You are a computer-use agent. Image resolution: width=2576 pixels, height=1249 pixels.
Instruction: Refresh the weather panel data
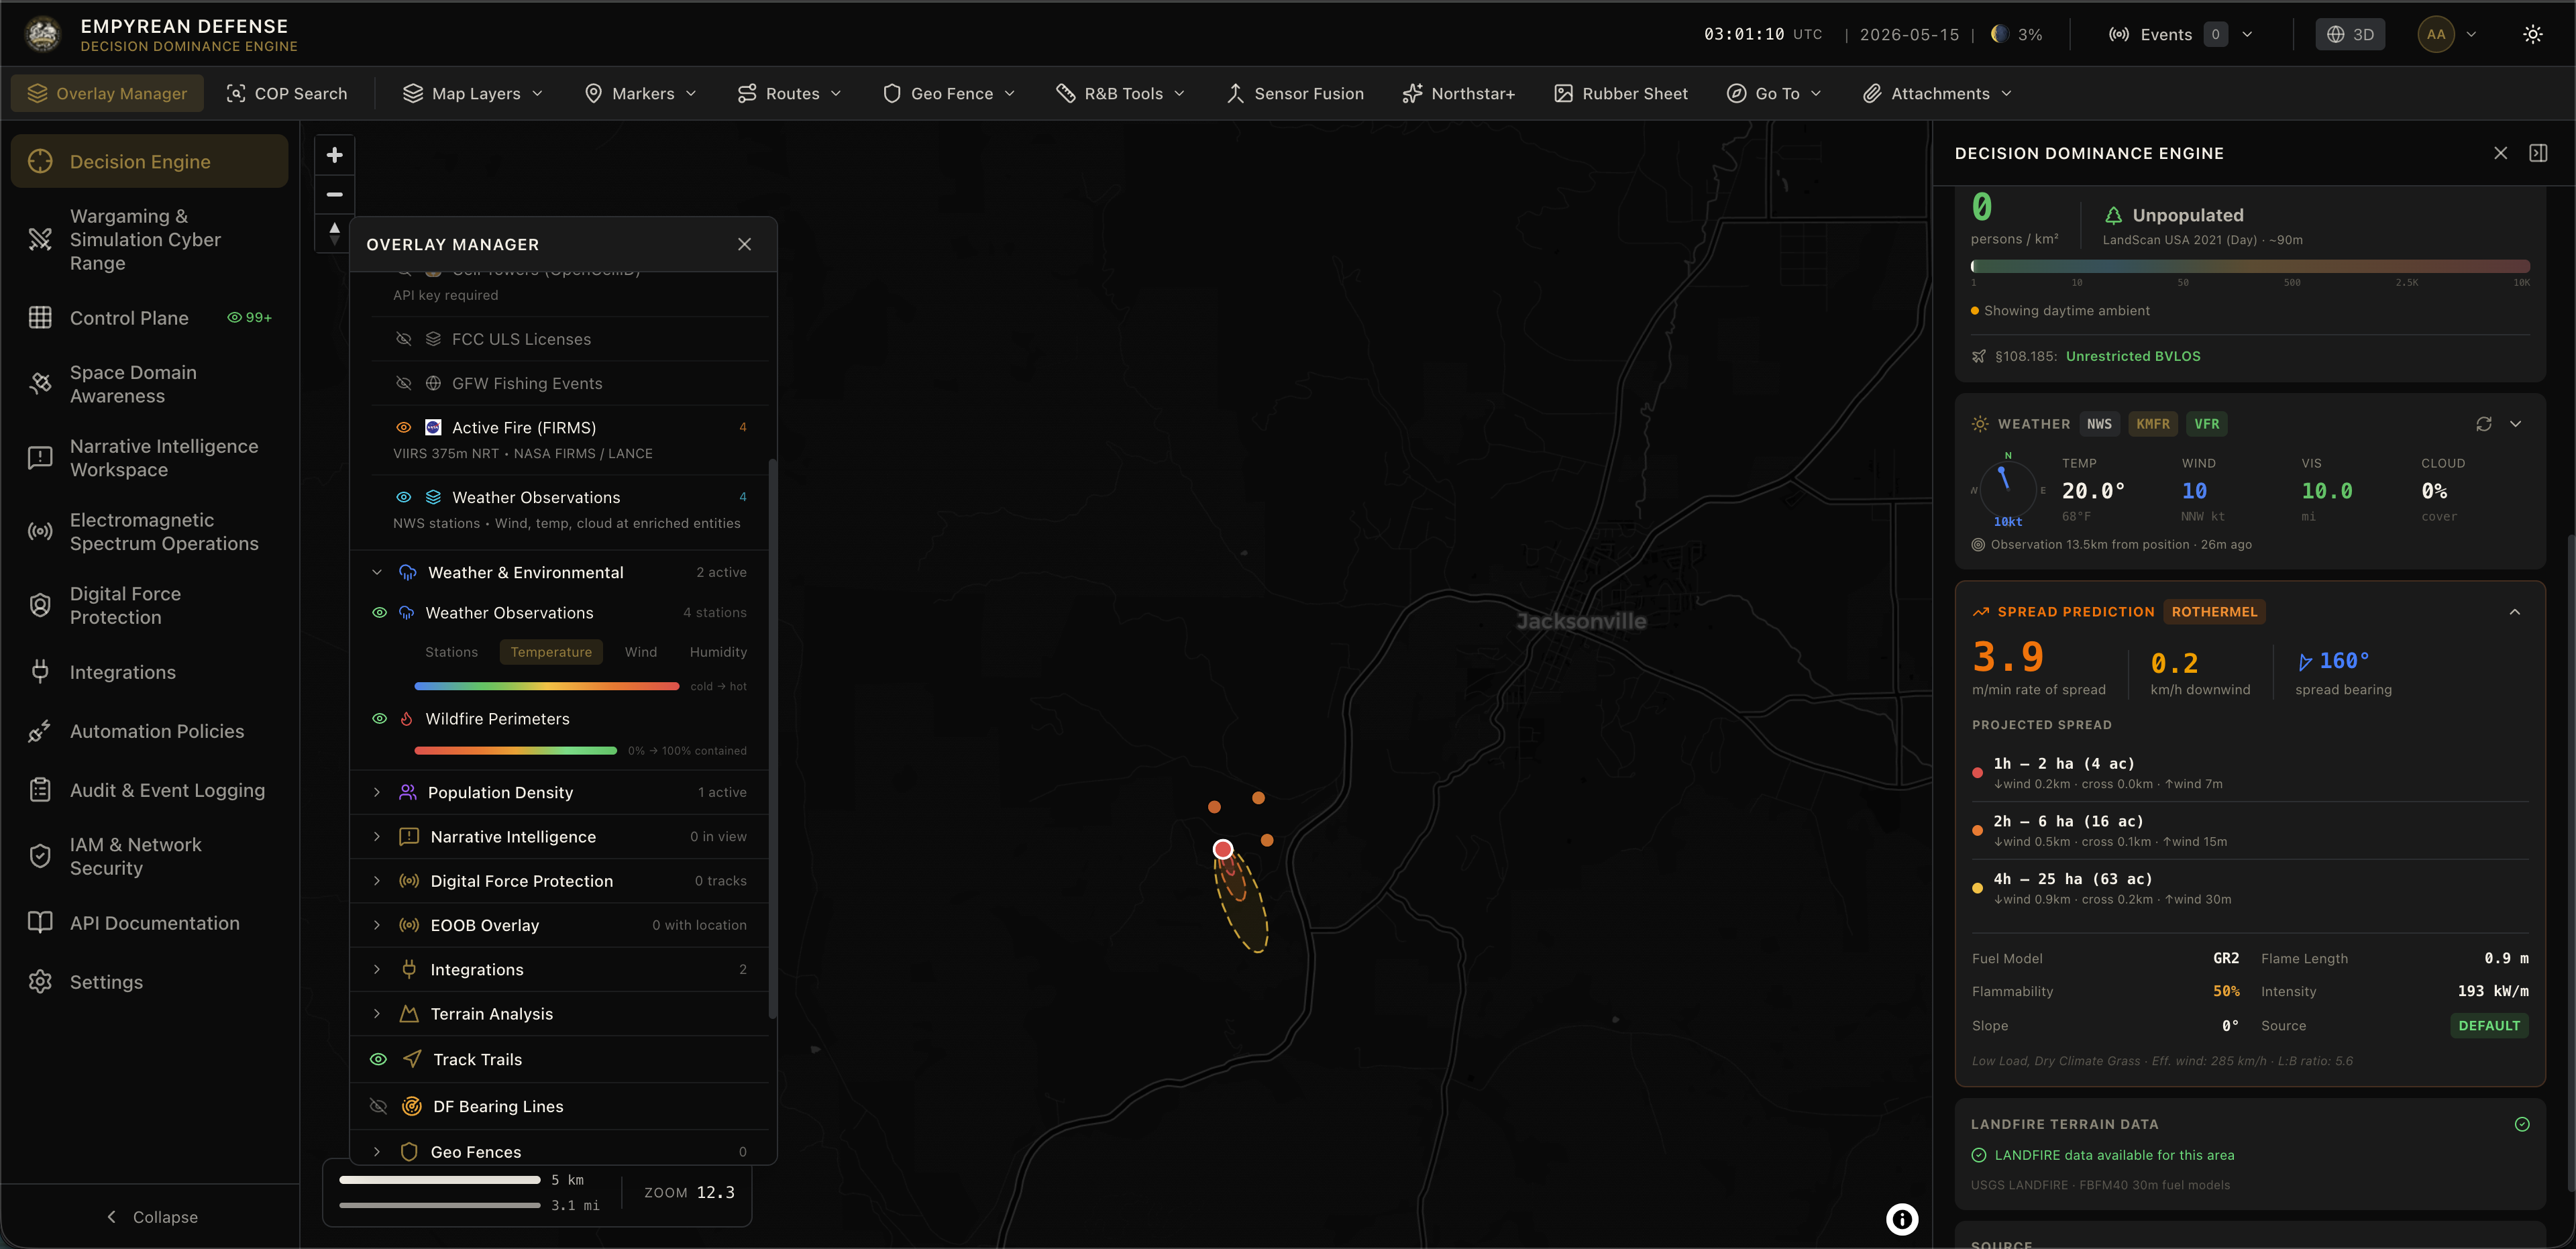click(x=2484, y=424)
